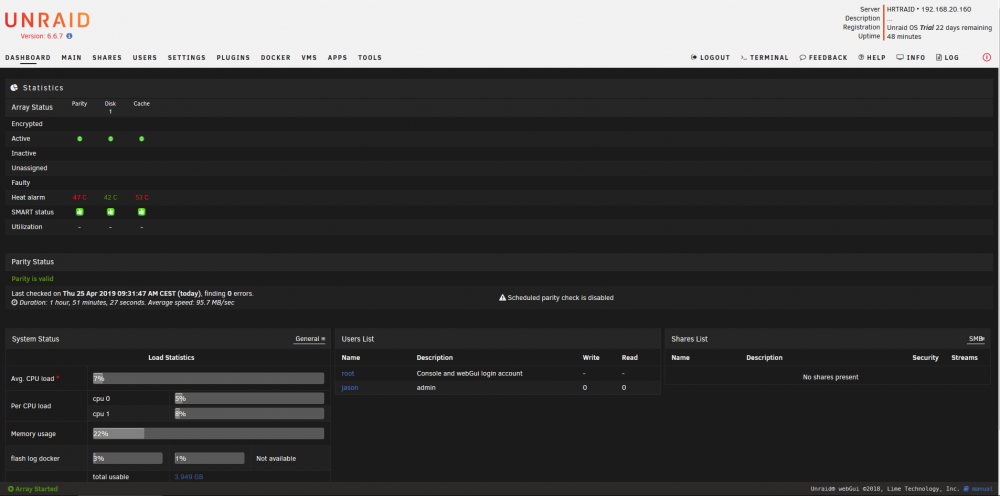Click Parity temperature 47 C

pos(80,198)
